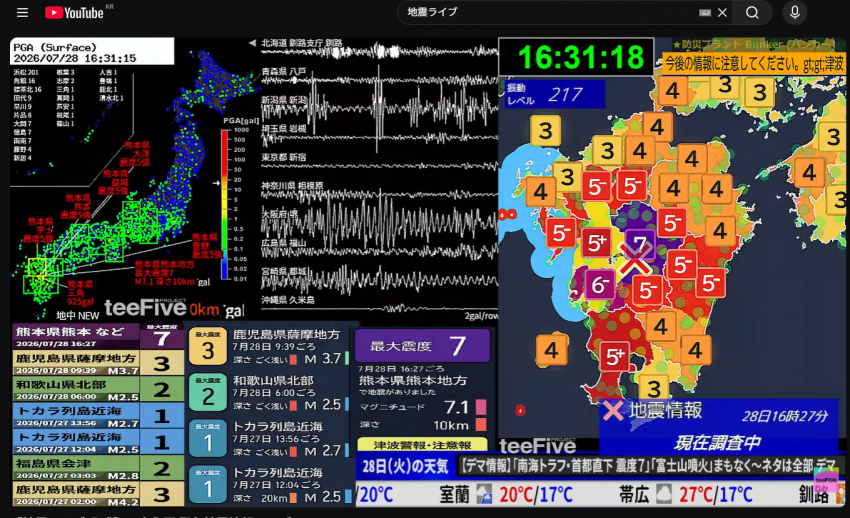Click the teeFive logo under the PGA map
The width and height of the screenshot is (850, 518).
tap(145, 308)
